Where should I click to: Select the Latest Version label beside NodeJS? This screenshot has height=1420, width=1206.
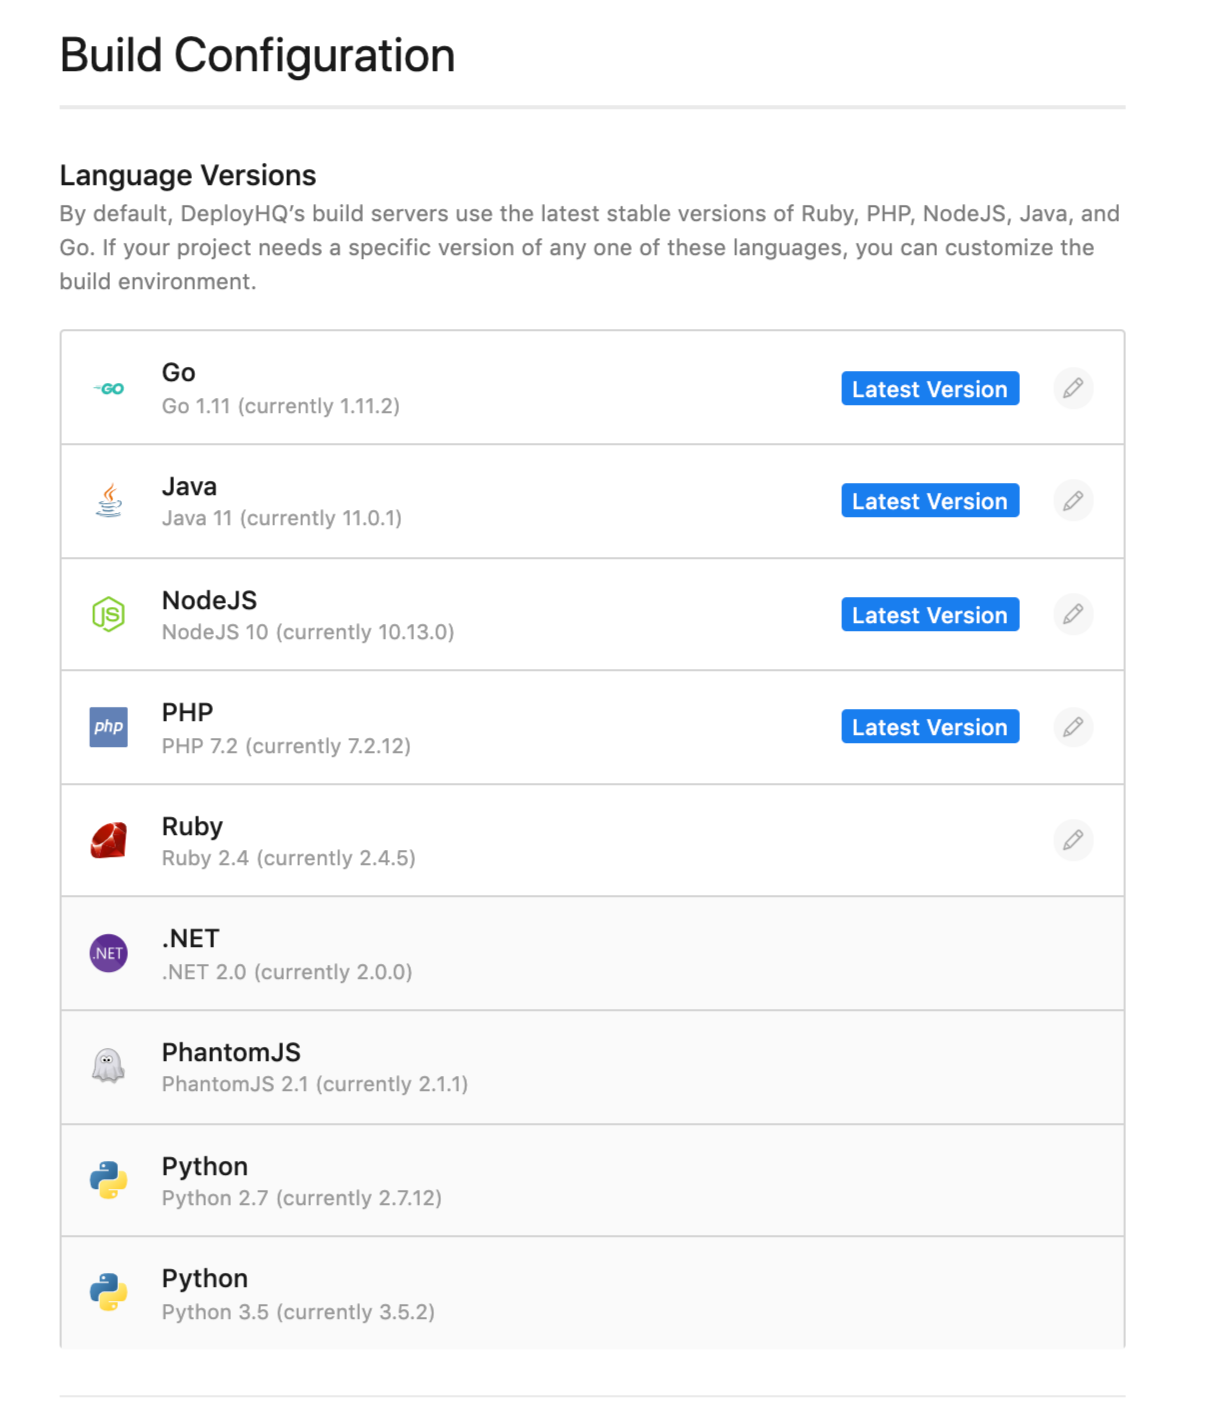[x=929, y=614]
